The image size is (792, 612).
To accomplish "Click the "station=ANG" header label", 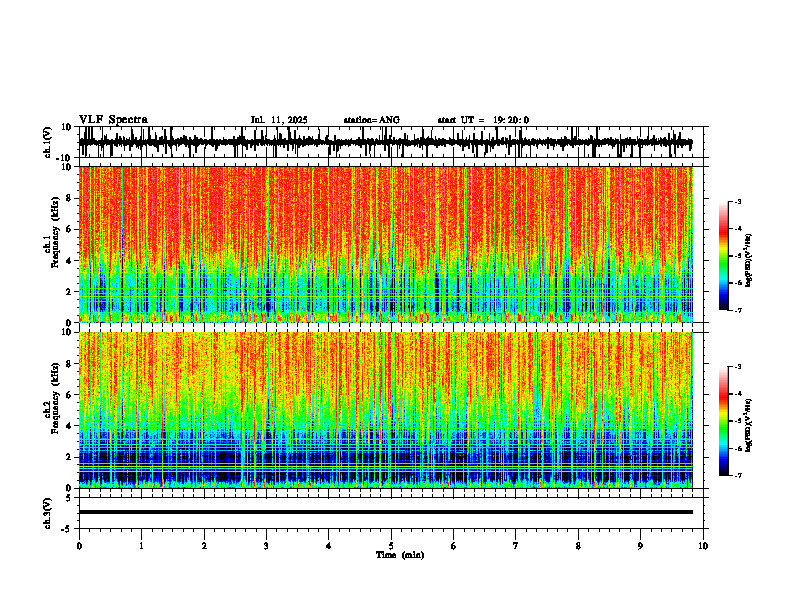I will (372, 120).
